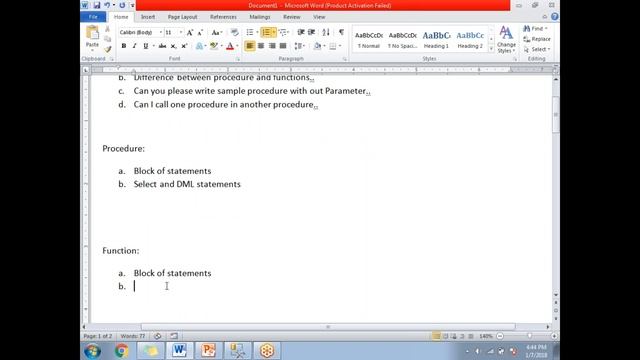The width and height of the screenshot is (640, 360).
Task: Switch to Web Layout view icon
Action: coord(453,336)
